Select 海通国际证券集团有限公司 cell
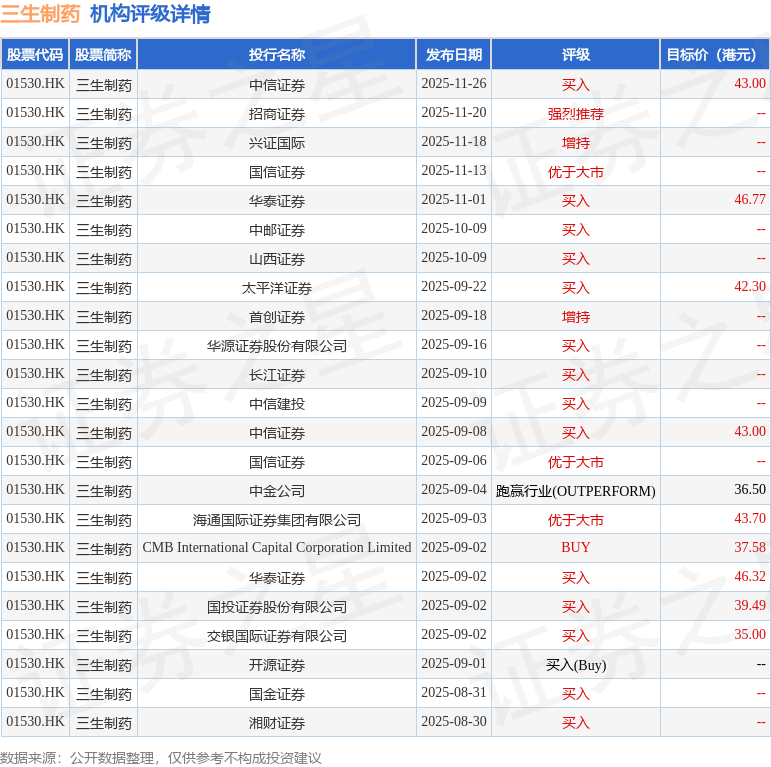Viewport: 771px width, 767px height. pos(277,520)
